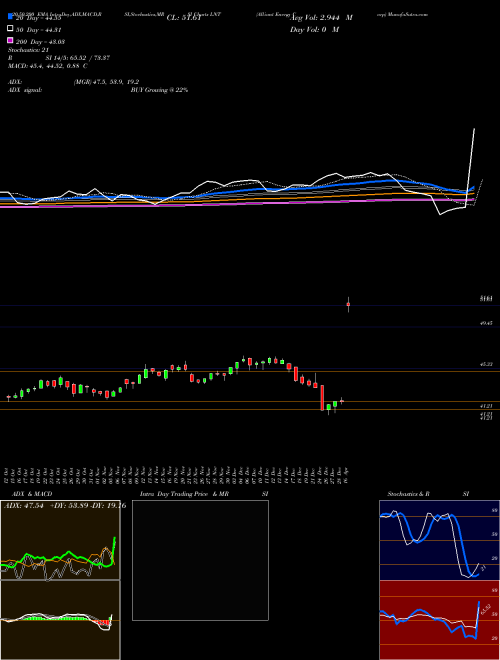This screenshot has height=660, width=500.
Task: Click the 'Stochastics: 21' readout
Action: pyautogui.click(x=28, y=50)
